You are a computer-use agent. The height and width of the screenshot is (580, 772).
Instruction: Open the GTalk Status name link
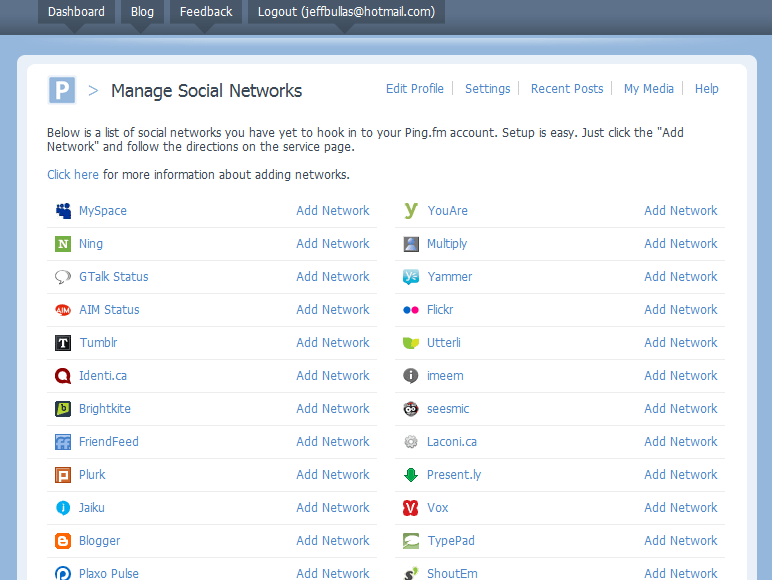(114, 277)
